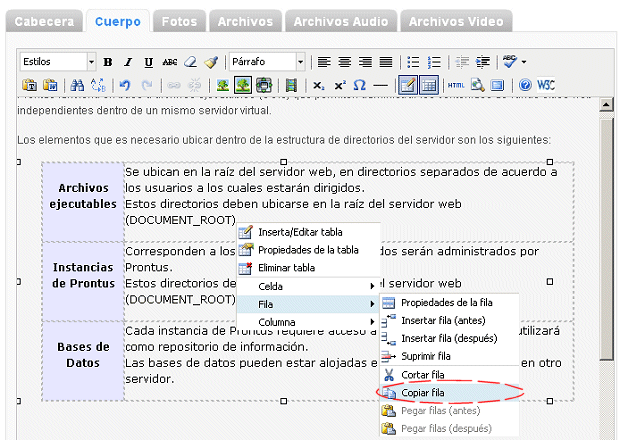Expand spellchecker language arrow
The image size is (620, 440).
coord(524,62)
